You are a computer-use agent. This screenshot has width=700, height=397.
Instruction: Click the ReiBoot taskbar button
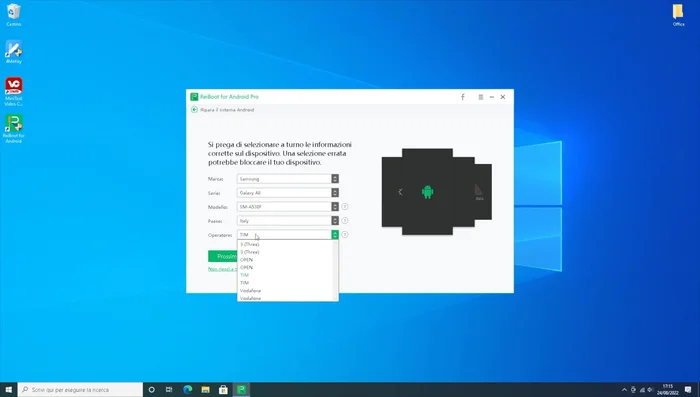pyautogui.click(x=242, y=390)
